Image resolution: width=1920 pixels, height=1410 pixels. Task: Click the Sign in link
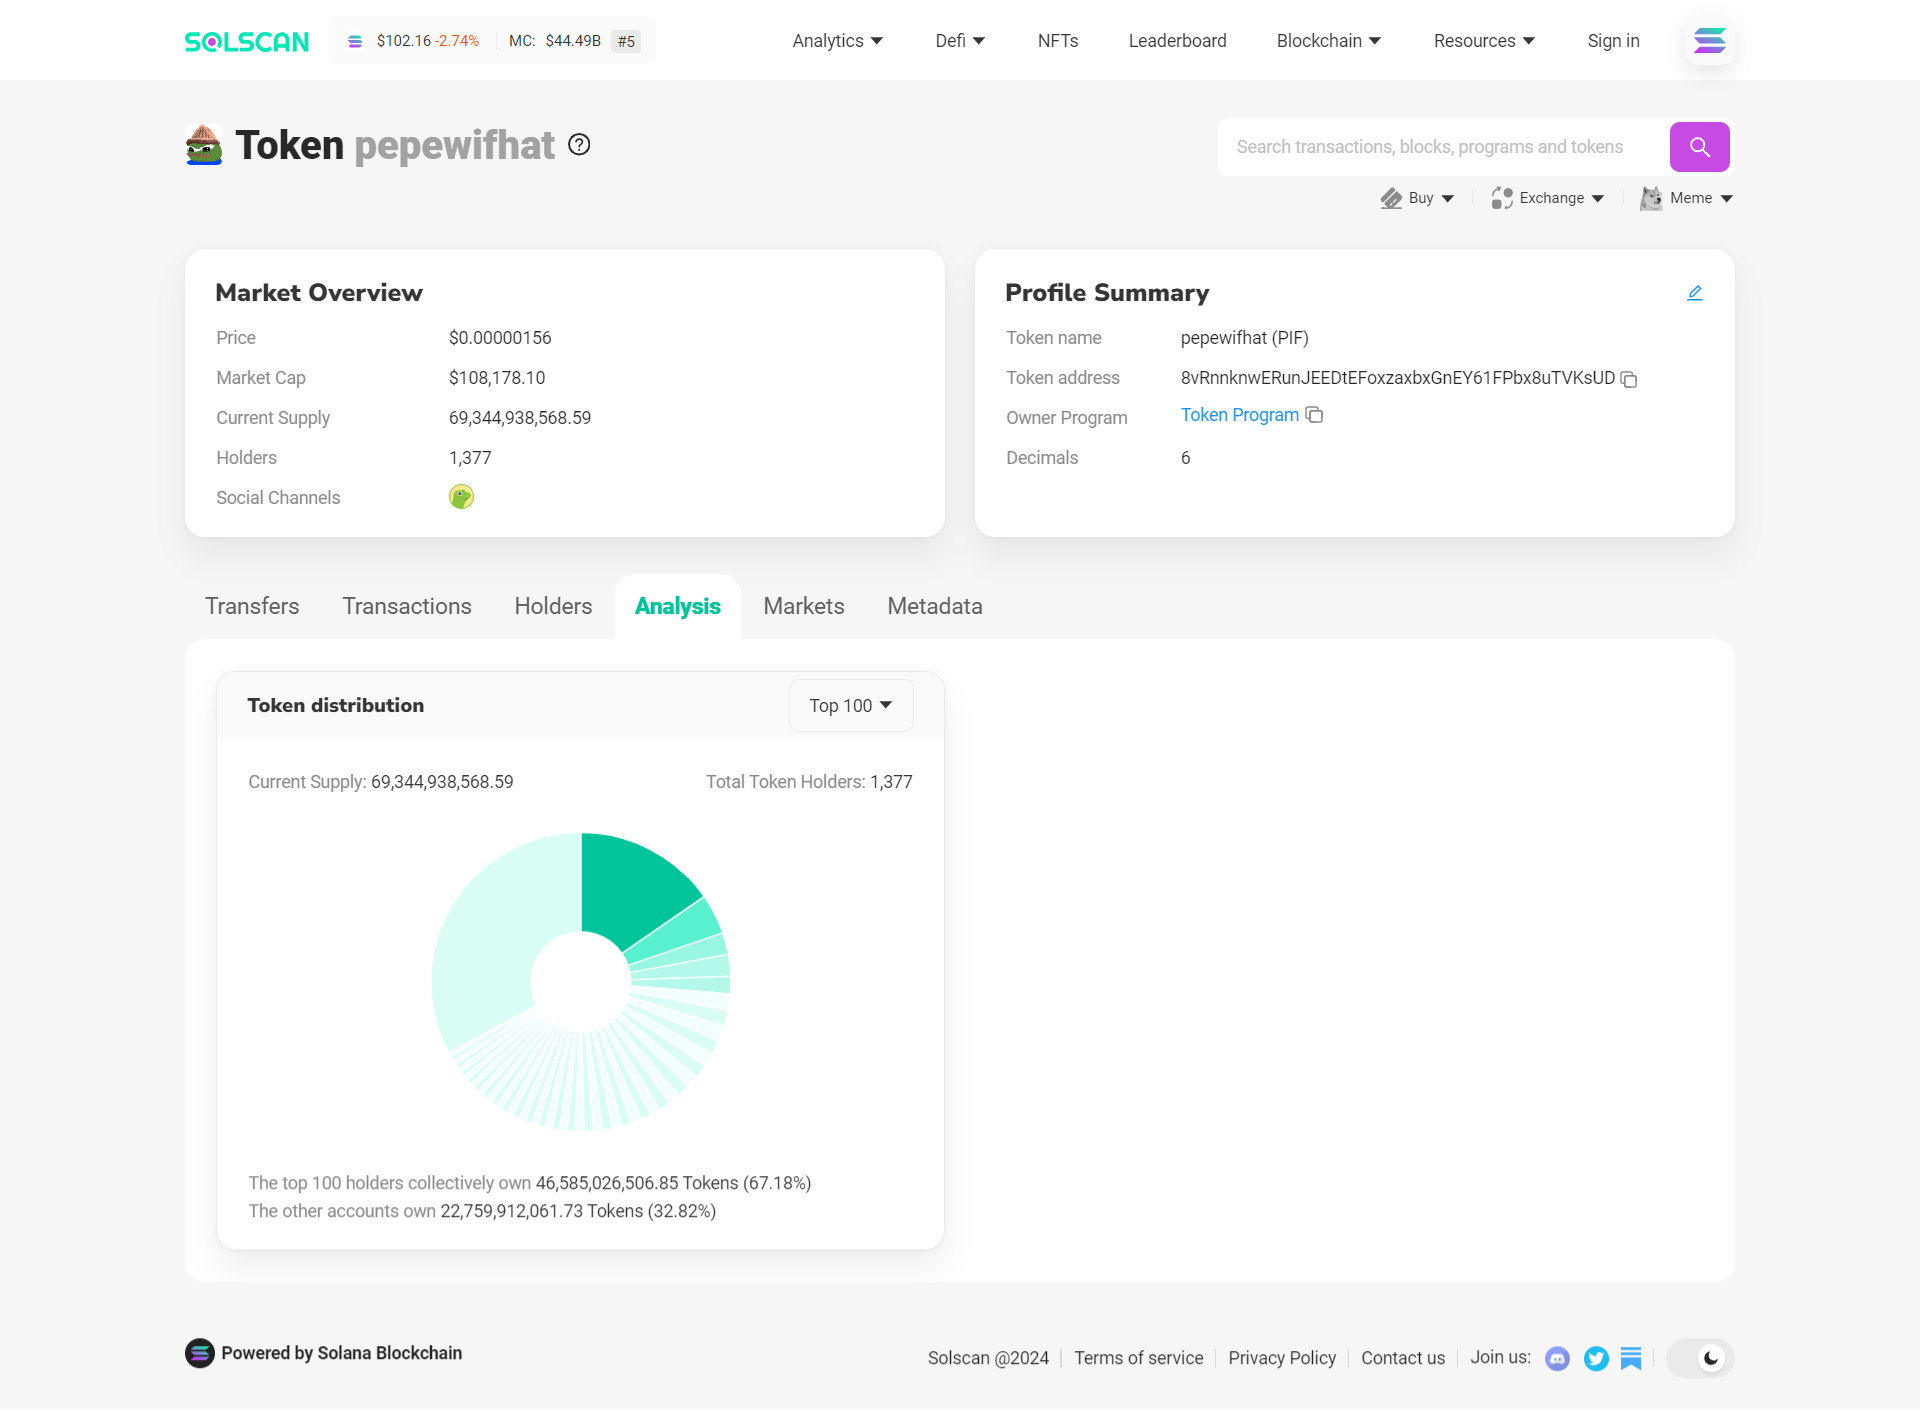coord(1613,41)
